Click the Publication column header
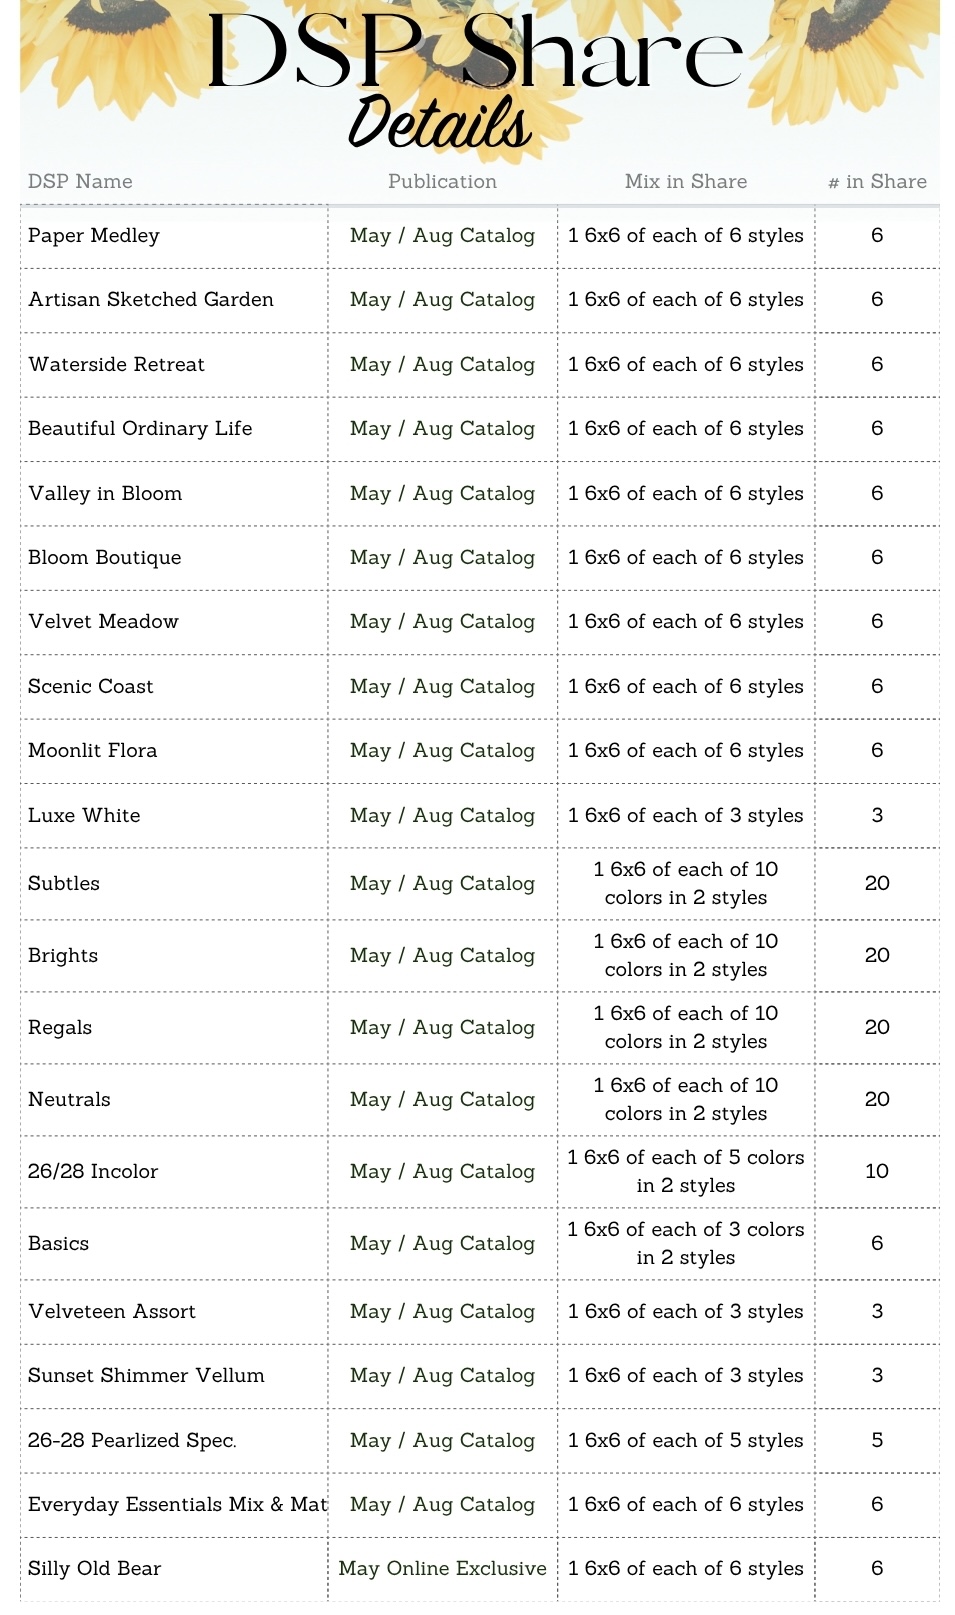Screen dimensions: 955x1615 click(442, 181)
